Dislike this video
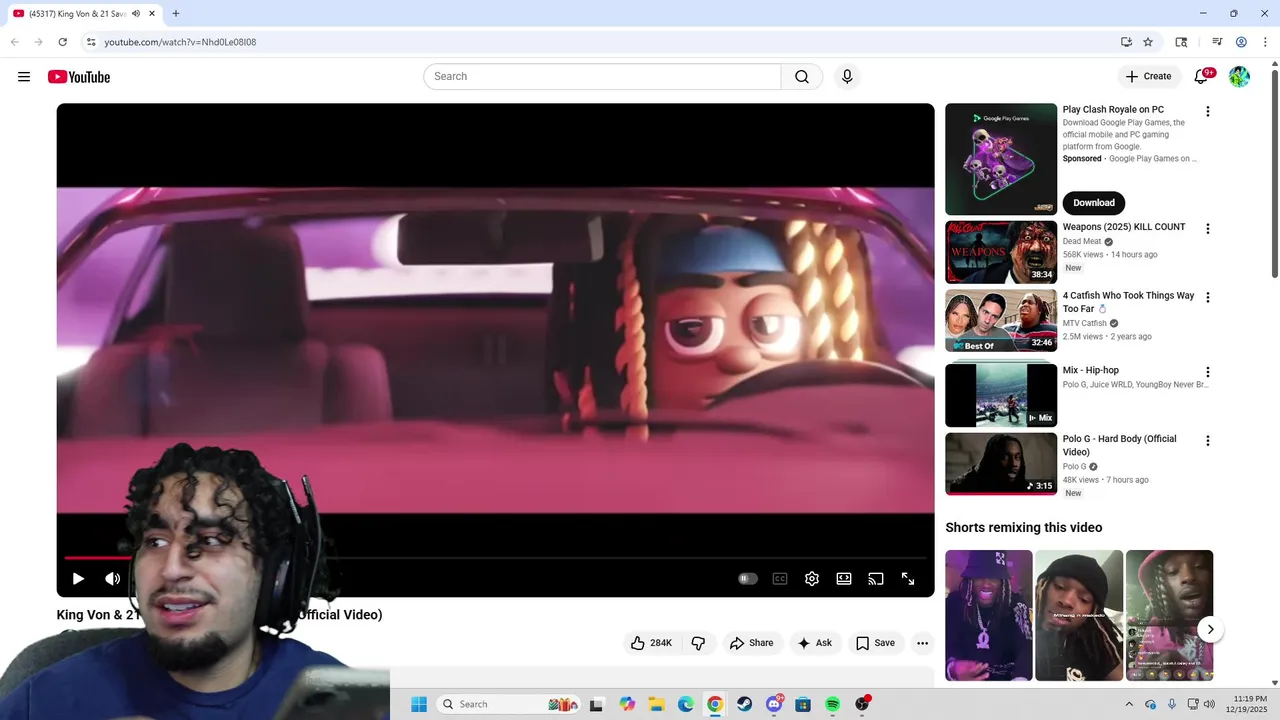Viewport: 1280px width, 720px height. pos(698,643)
